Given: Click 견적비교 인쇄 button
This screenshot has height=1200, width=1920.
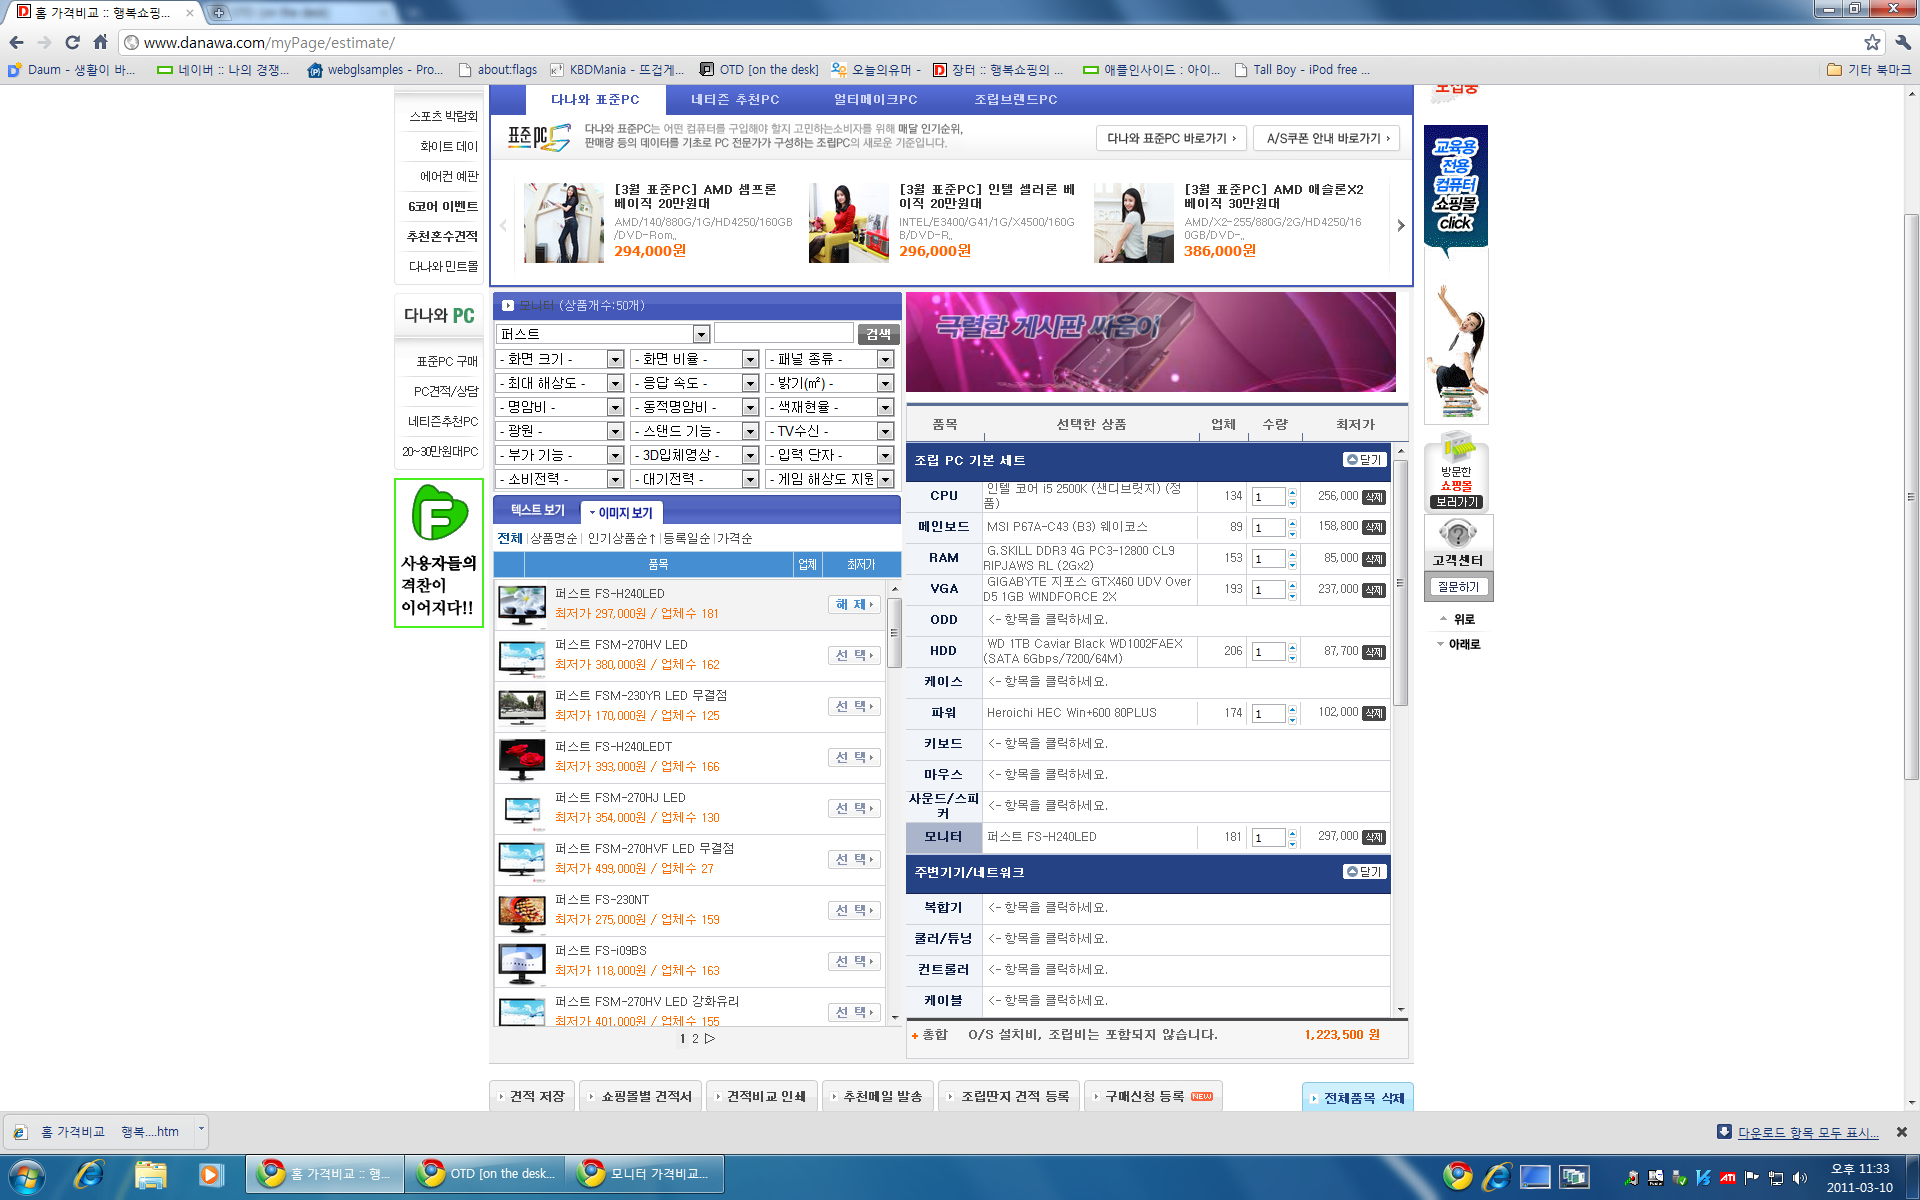Looking at the screenshot, I should point(761,1097).
